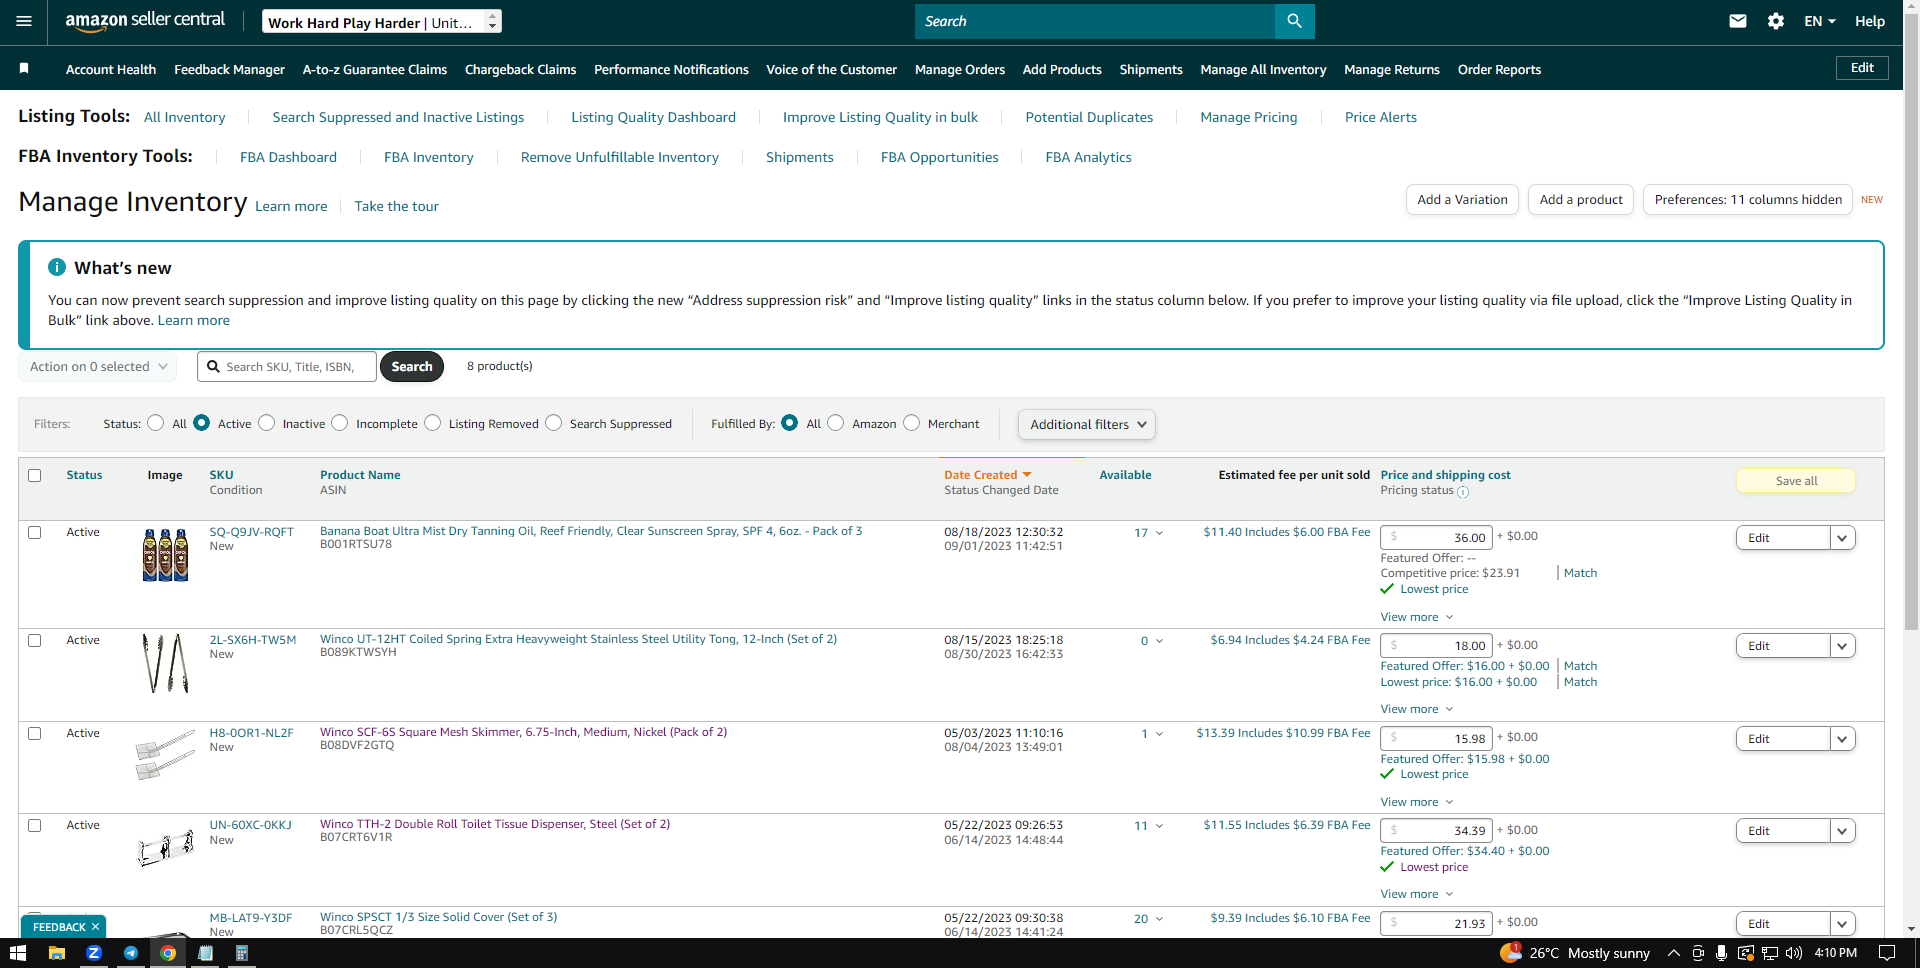This screenshot has height=968, width=1920.
Task: Go to Manage All Inventory
Action: (x=1263, y=69)
